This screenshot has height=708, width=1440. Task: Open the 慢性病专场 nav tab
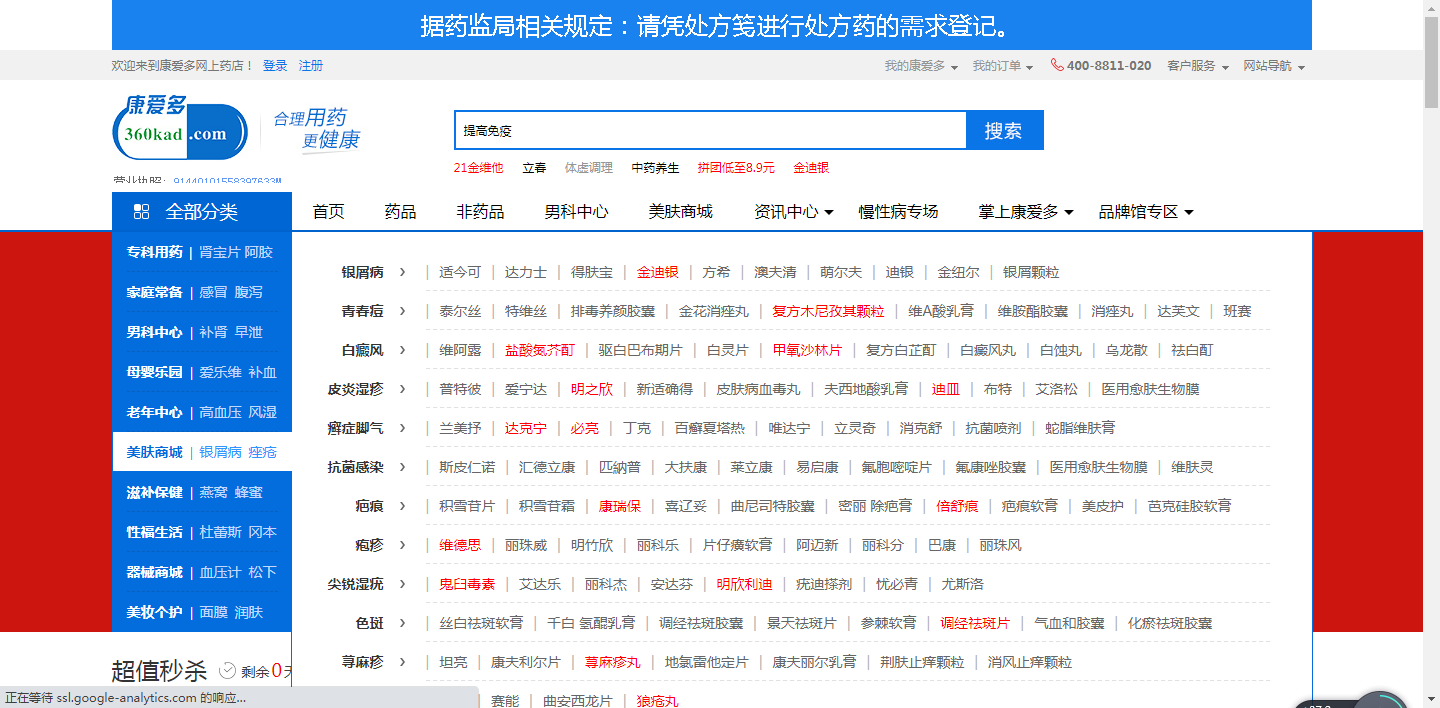[x=898, y=212]
